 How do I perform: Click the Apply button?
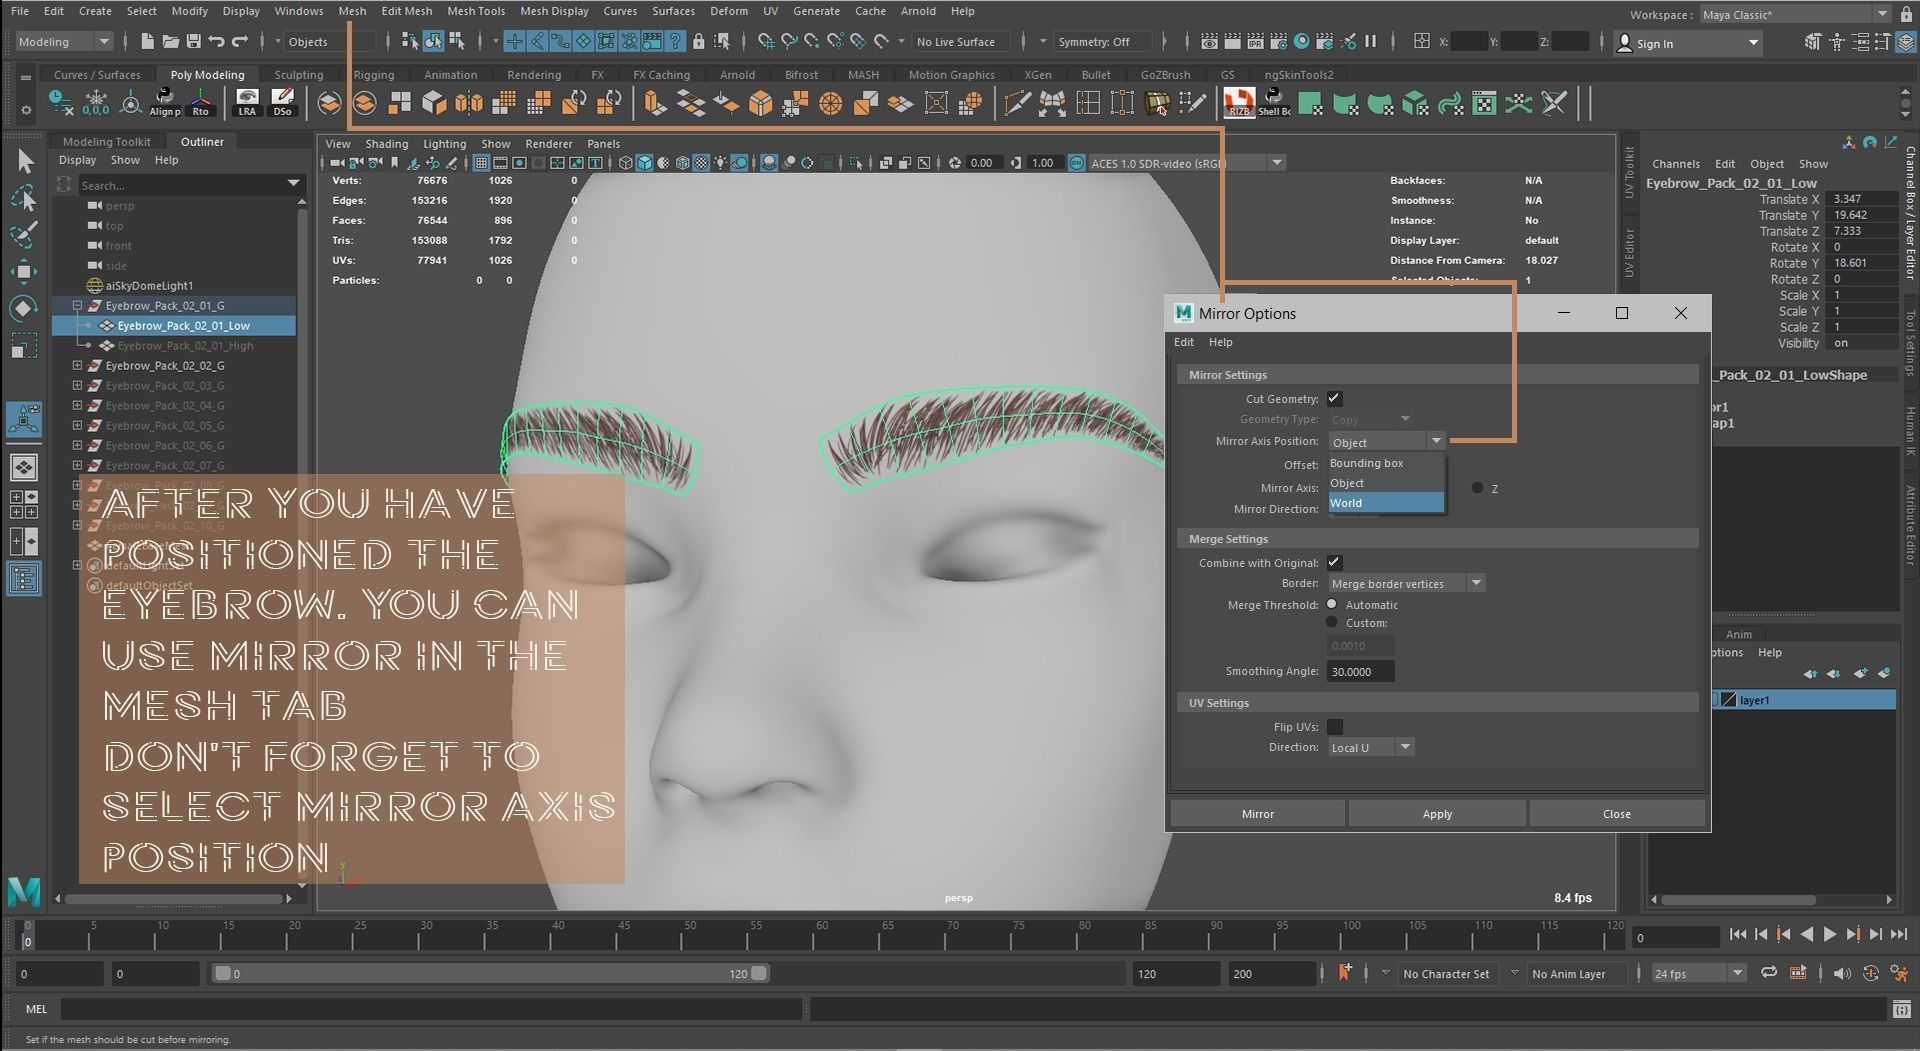(1437, 813)
